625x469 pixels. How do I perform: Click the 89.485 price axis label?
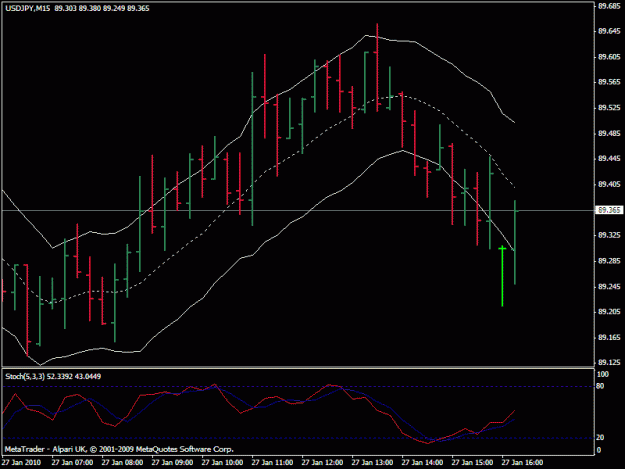(609, 133)
